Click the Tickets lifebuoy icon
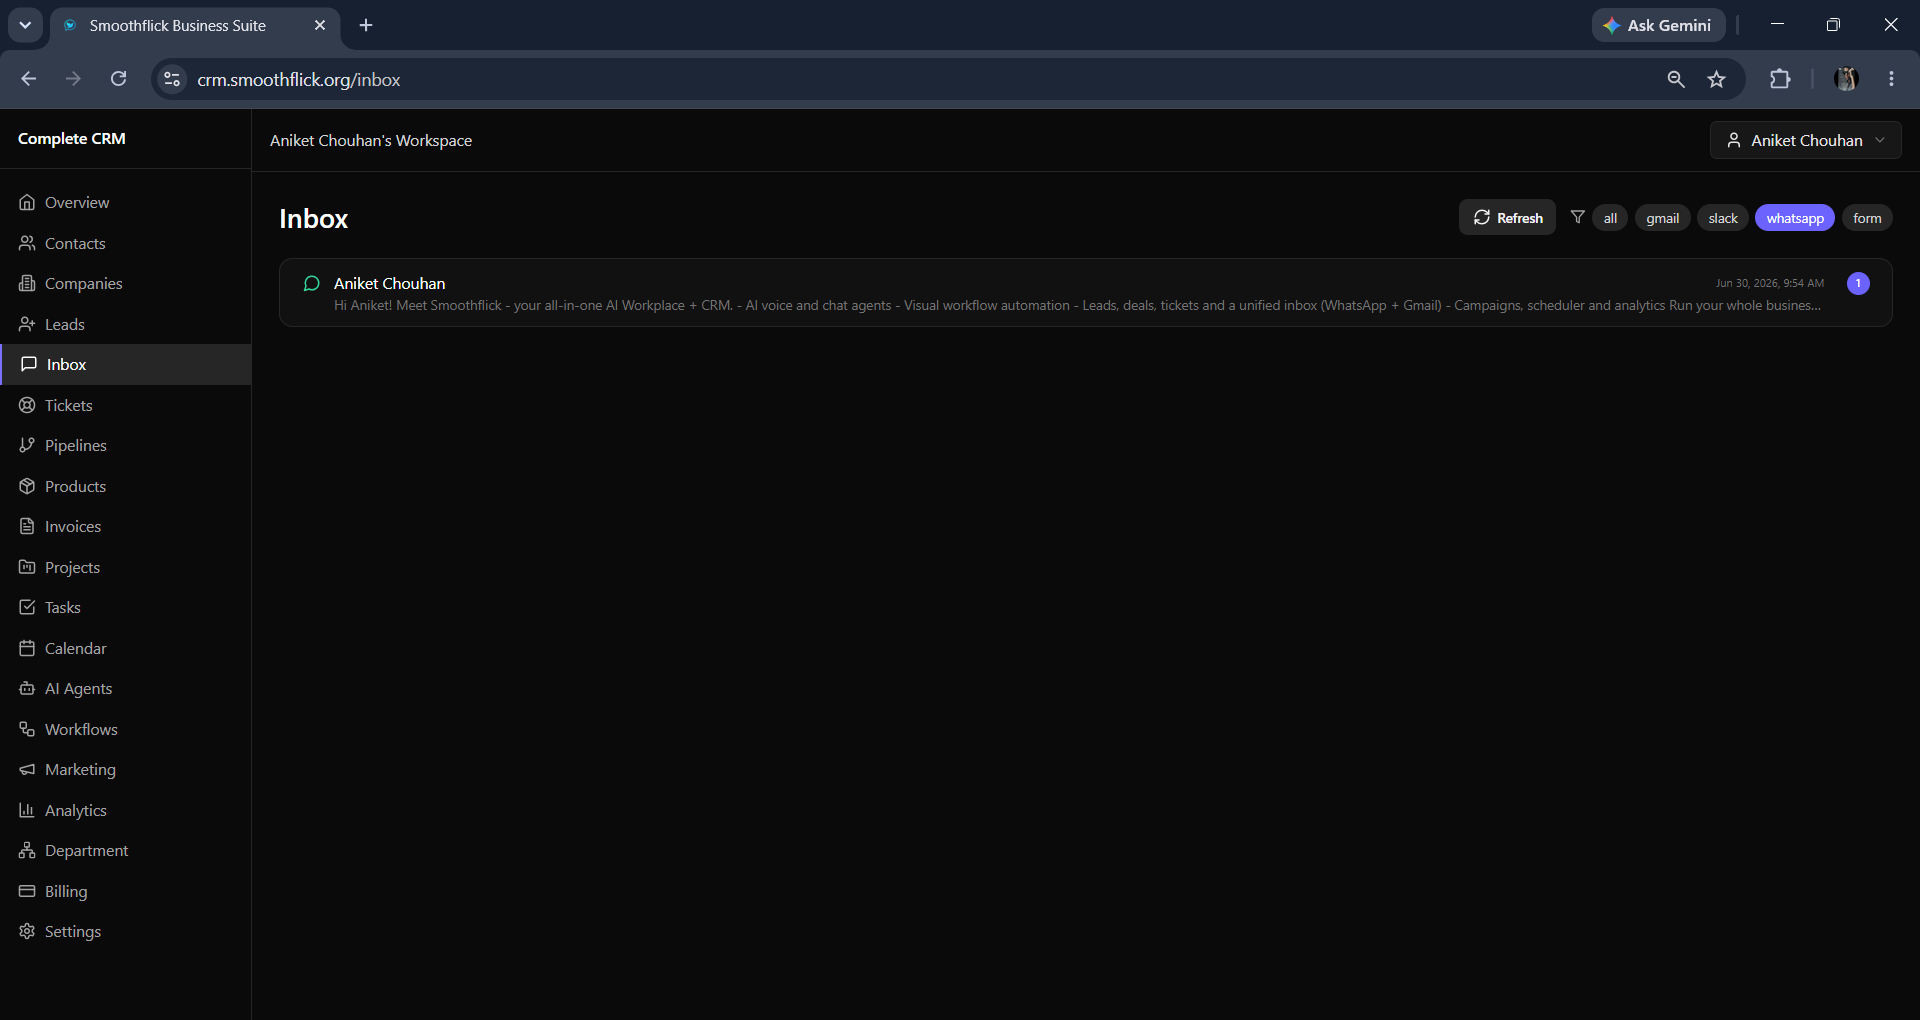Viewport: 1920px width, 1020px height. [x=27, y=405]
